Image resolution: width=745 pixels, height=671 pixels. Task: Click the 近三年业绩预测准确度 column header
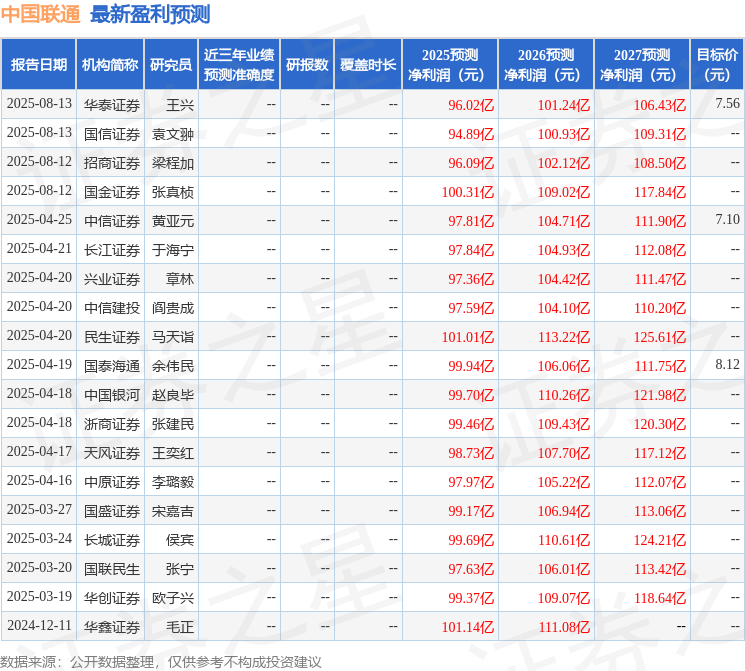(x=239, y=65)
